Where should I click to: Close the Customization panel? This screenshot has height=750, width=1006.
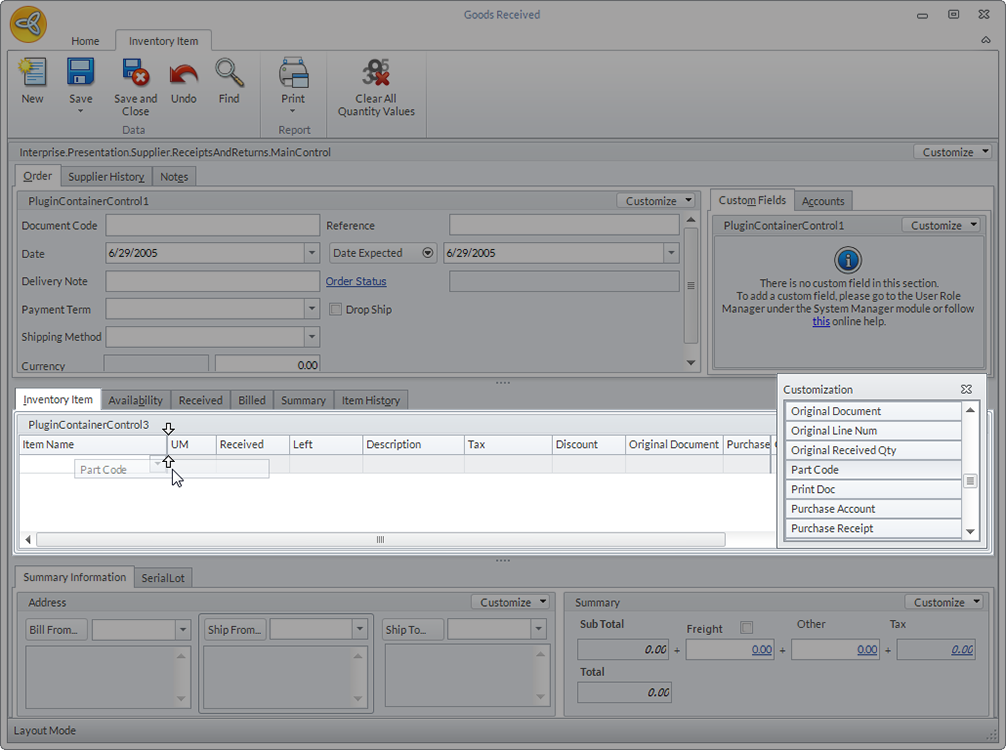click(x=966, y=389)
